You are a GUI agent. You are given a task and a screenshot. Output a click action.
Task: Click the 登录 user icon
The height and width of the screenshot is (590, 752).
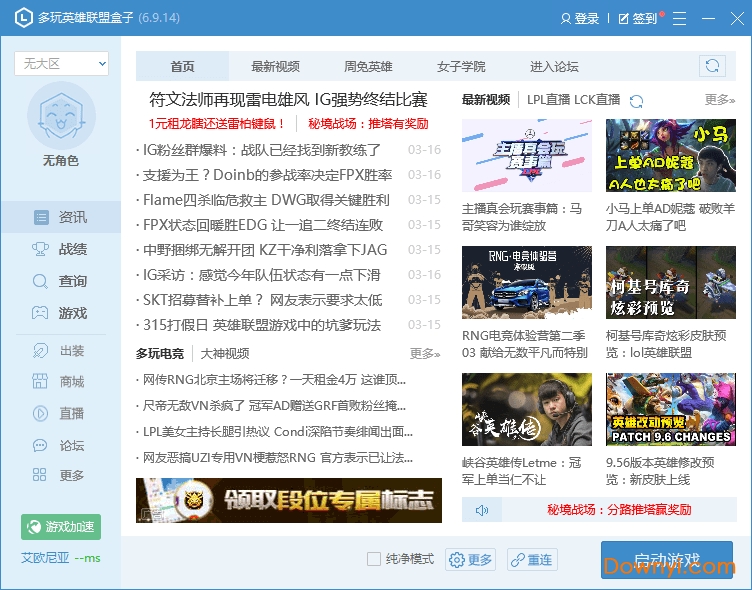point(566,19)
